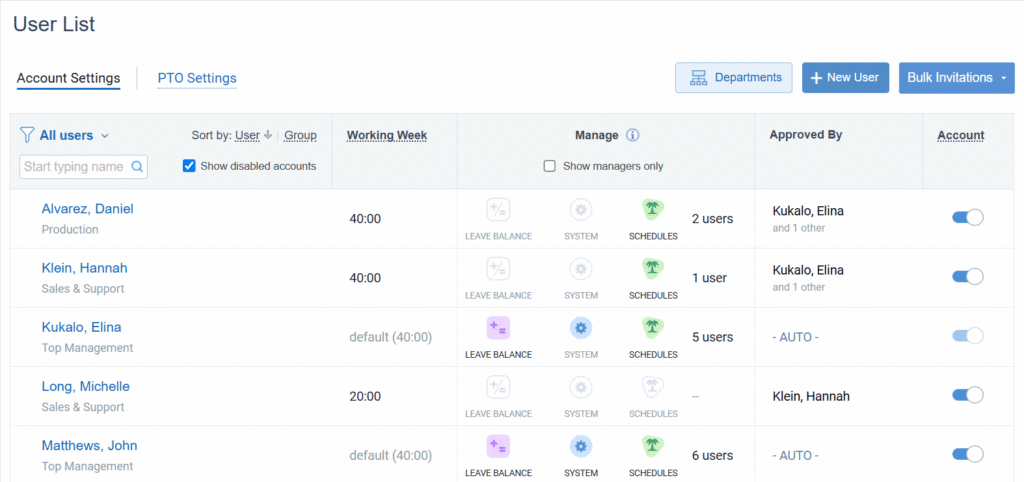The width and height of the screenshot is (1024, 482).
Task: Click default (40:00) for Matthews, John
Action: [391, 456]
